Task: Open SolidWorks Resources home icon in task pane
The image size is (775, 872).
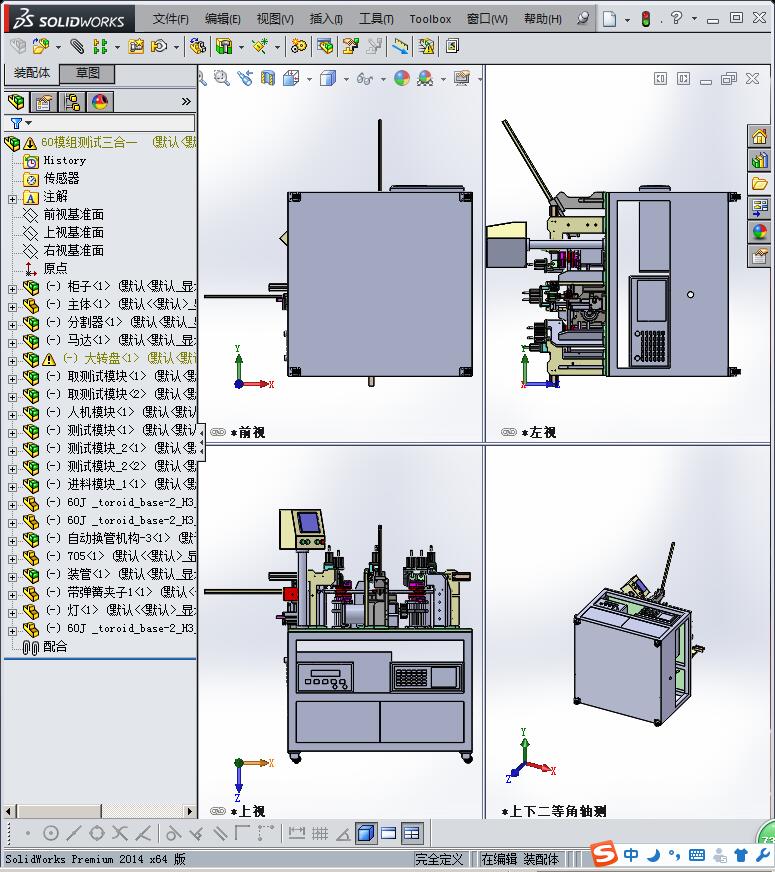Action: point(759,136)
